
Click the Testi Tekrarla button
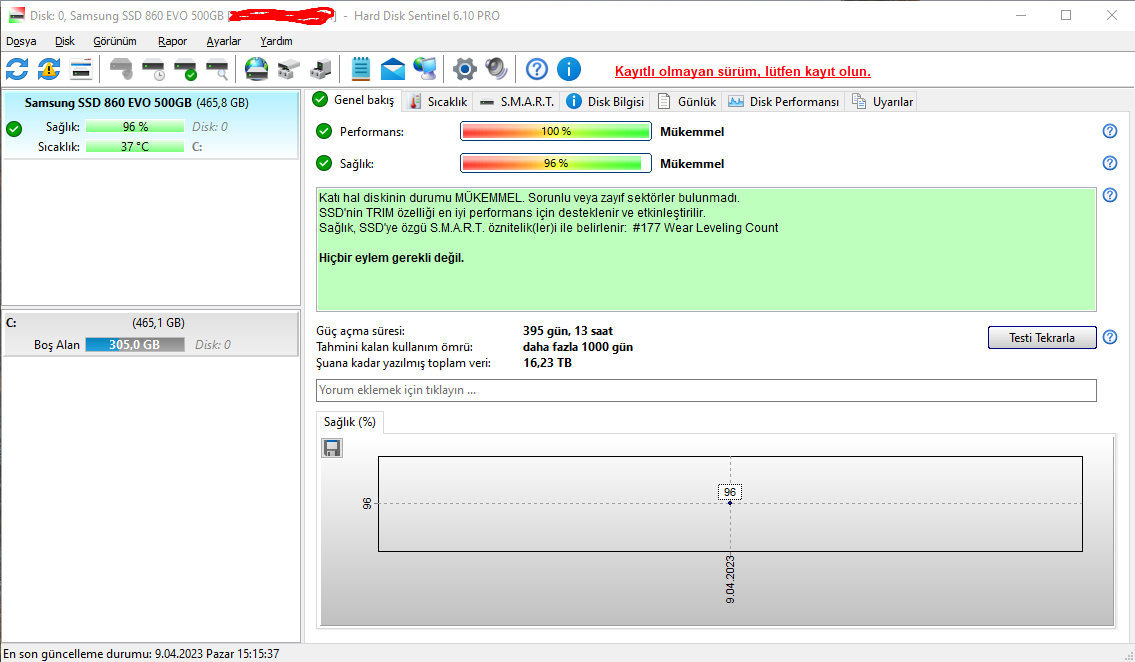click(x=1042, y=337)
